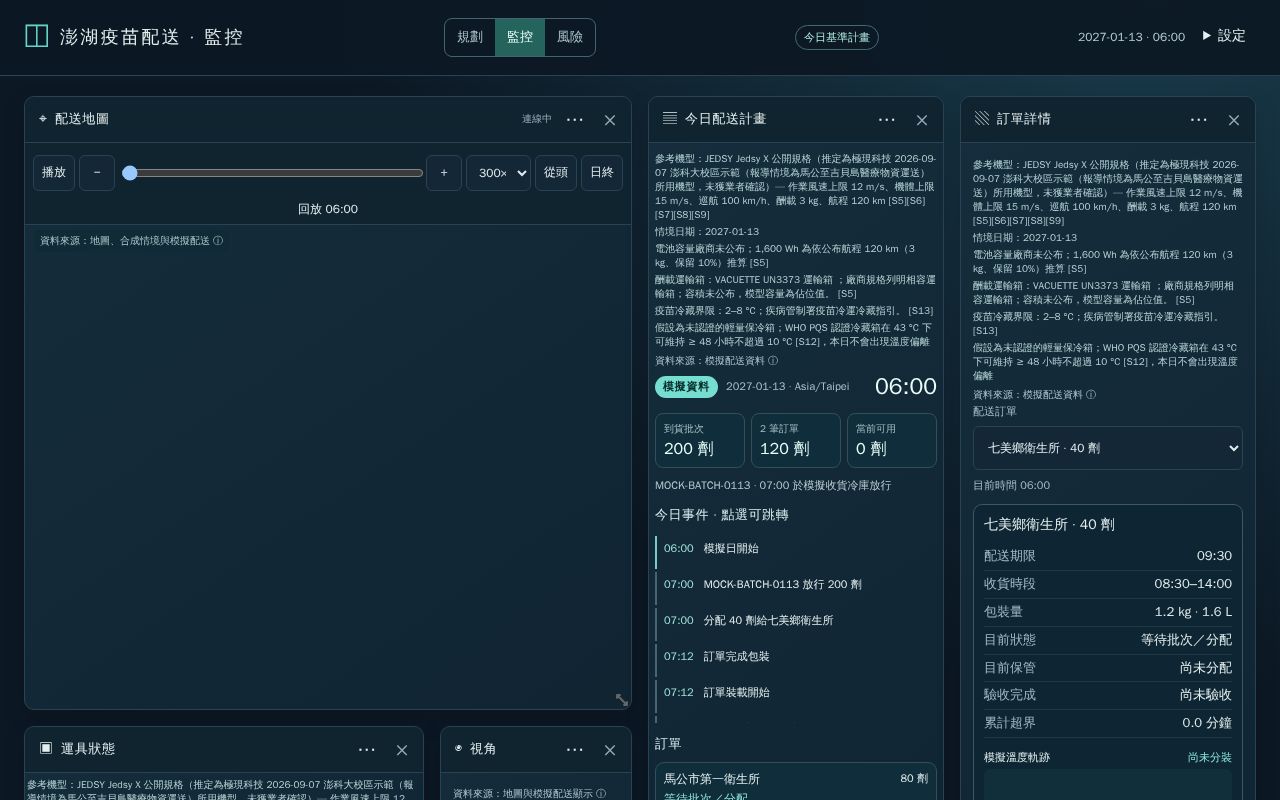
Task: Switch to the 規劃 tab
Action: click(470, 37)
